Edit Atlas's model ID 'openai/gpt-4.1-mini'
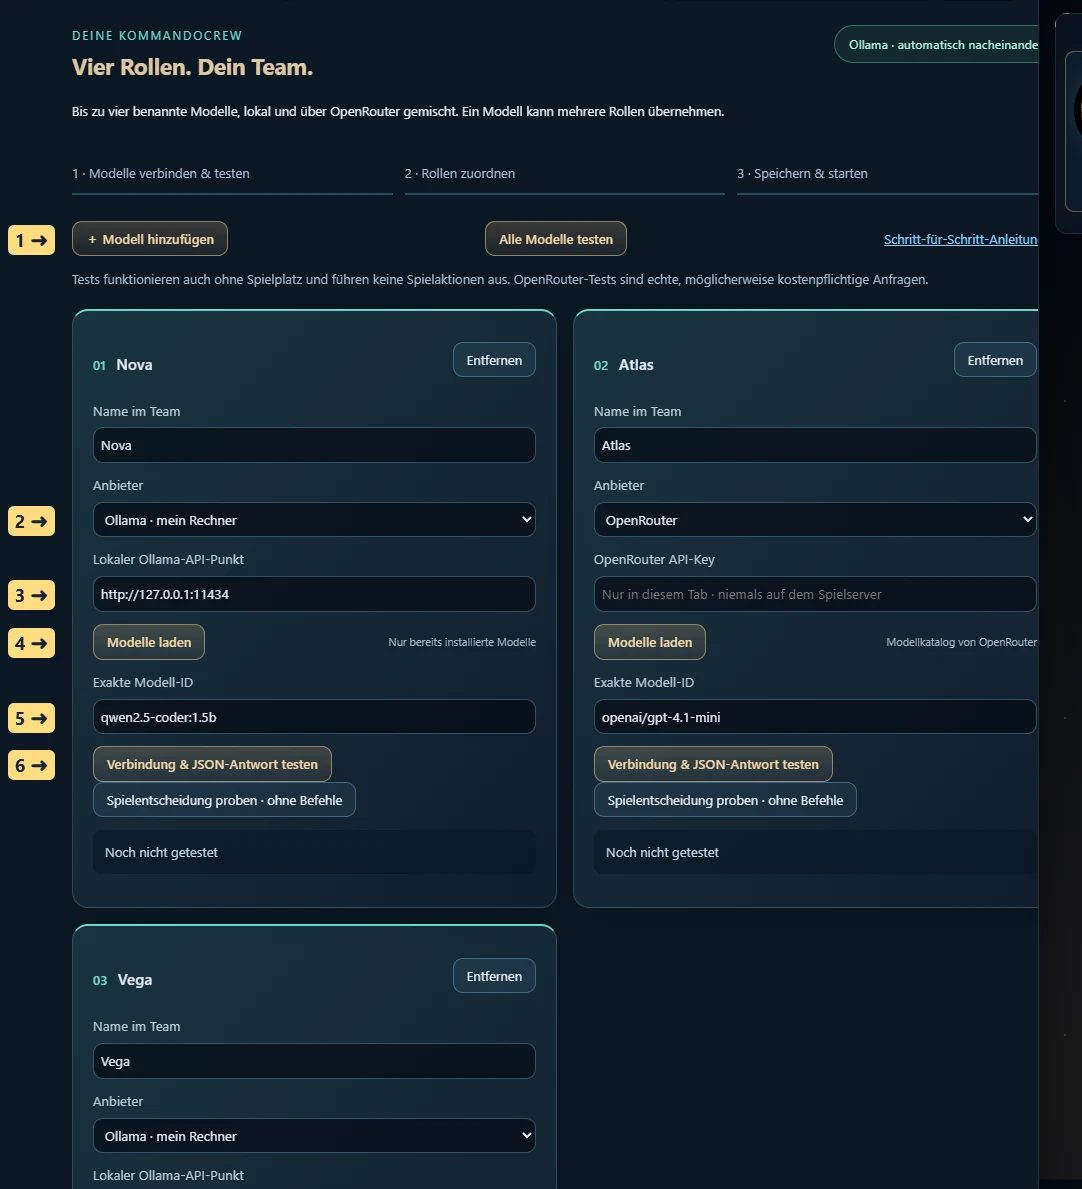 (814, 717)
